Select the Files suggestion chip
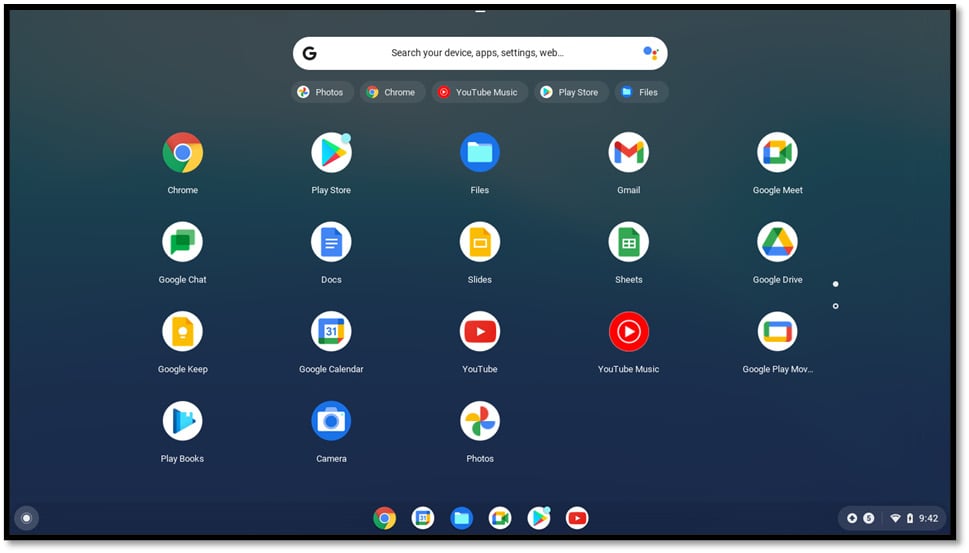This screenshot has width=969, height=553. [641, 92]
